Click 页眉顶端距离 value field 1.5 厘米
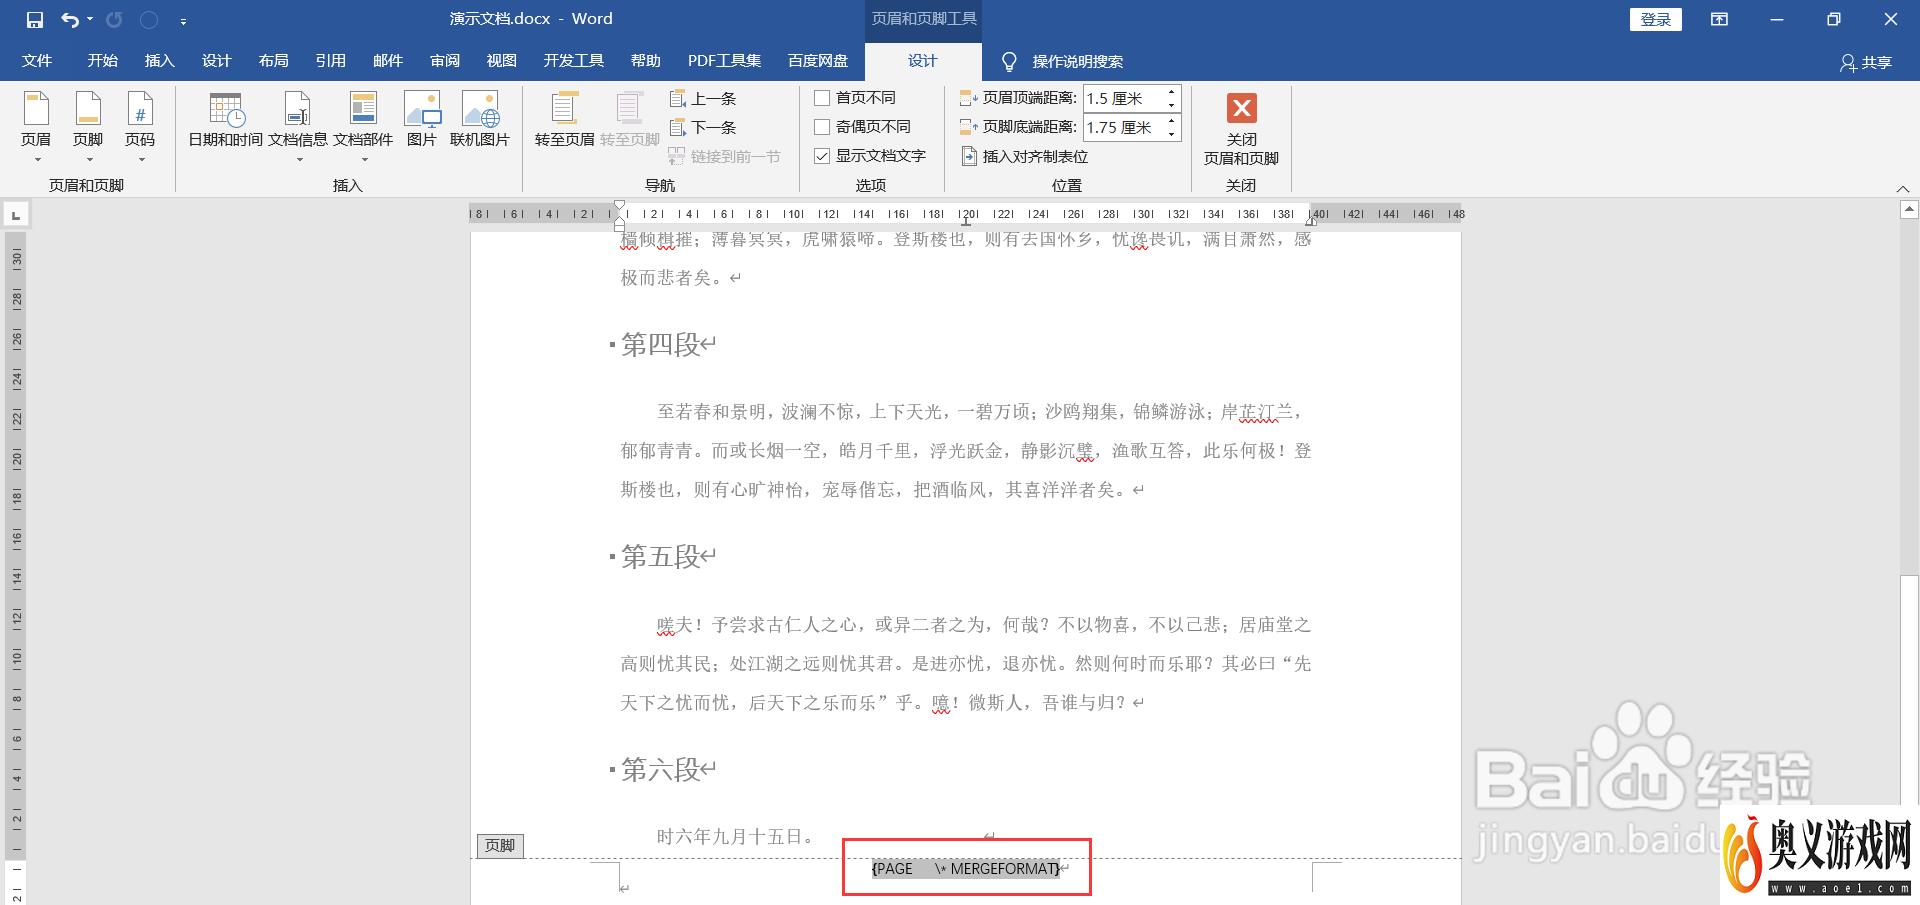 (x=1122, y=98)
